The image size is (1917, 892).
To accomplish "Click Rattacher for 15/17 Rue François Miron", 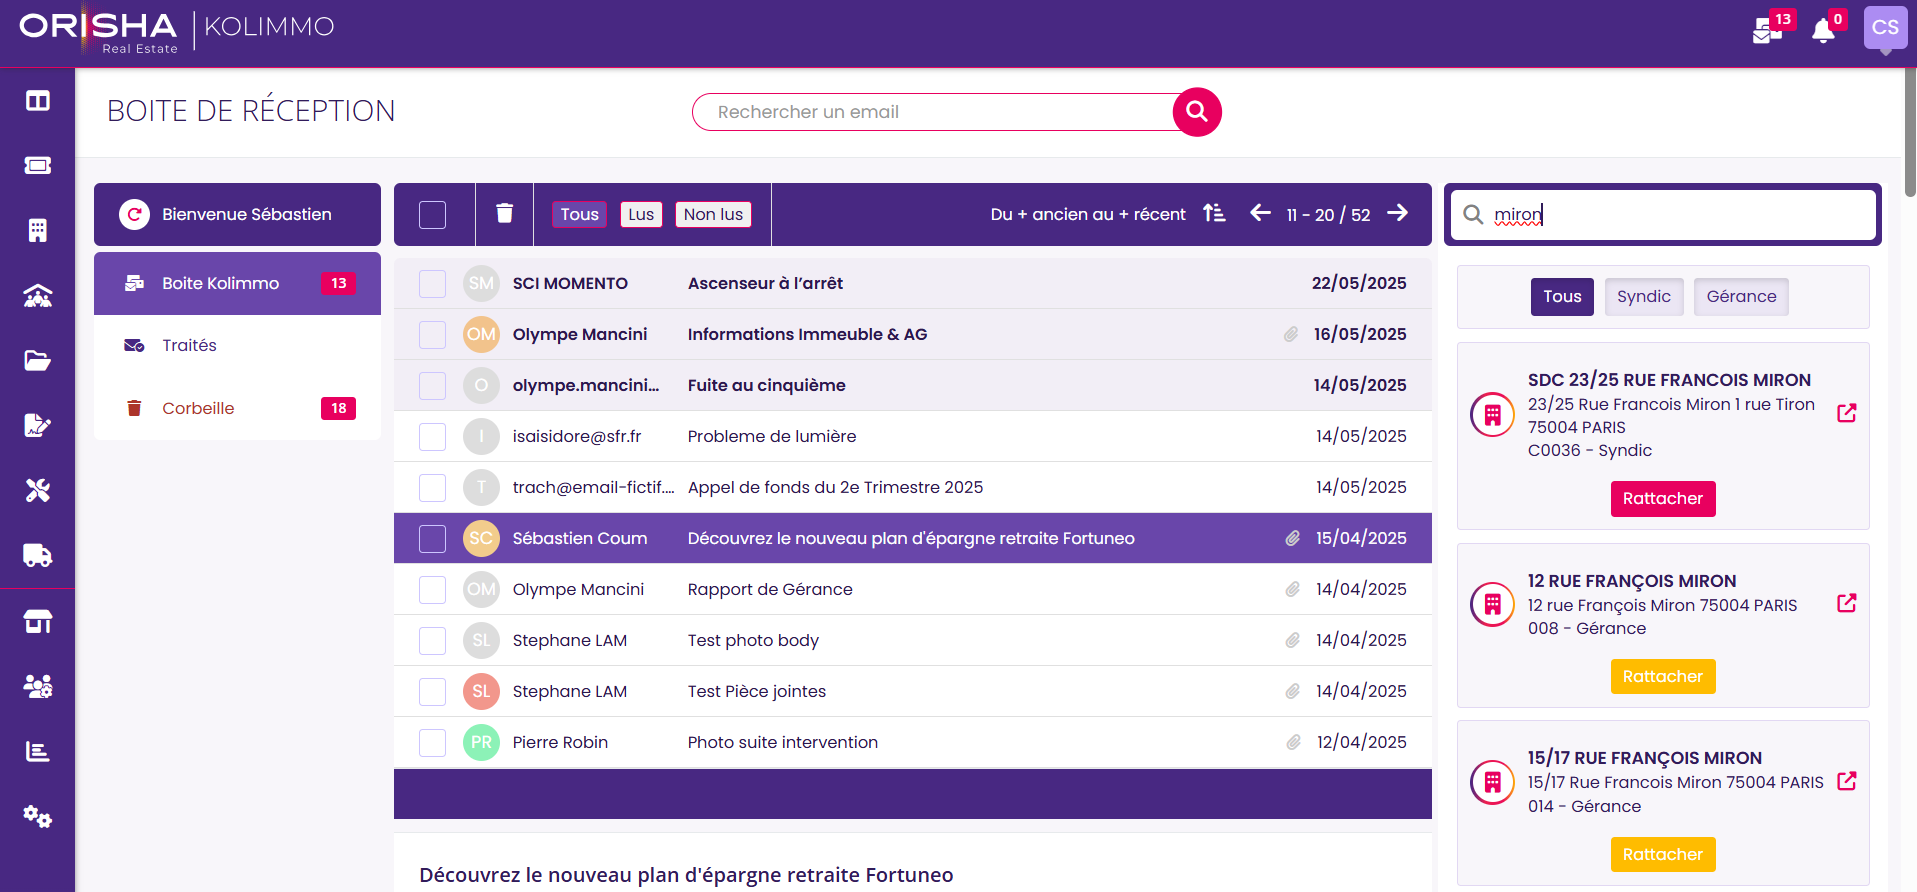I will tap(1663, 855).
